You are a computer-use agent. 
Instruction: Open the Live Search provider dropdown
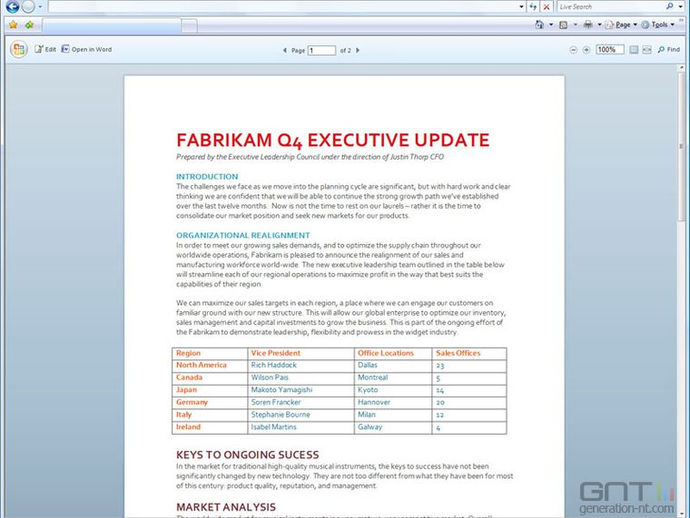[680, 7]
